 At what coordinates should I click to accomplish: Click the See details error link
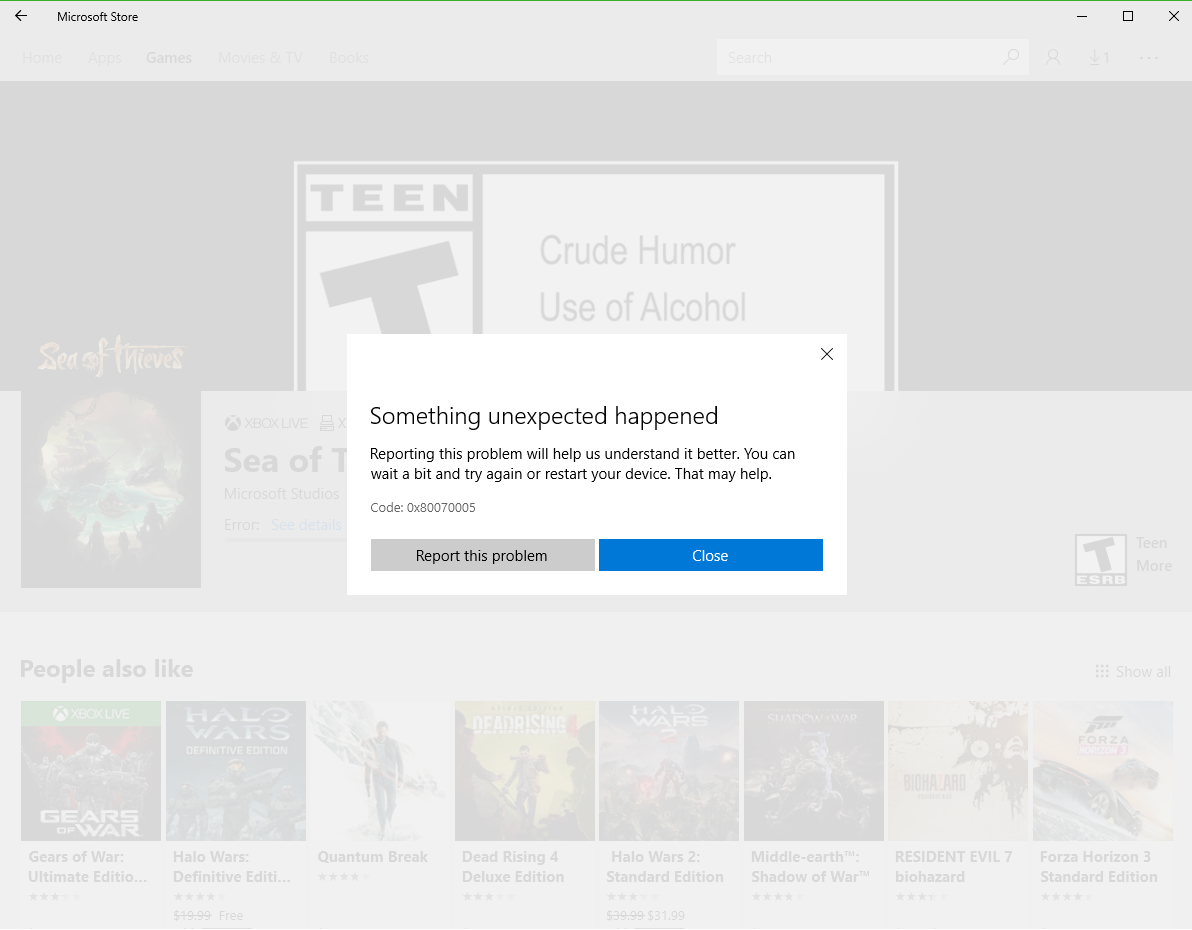pos(306,525)
